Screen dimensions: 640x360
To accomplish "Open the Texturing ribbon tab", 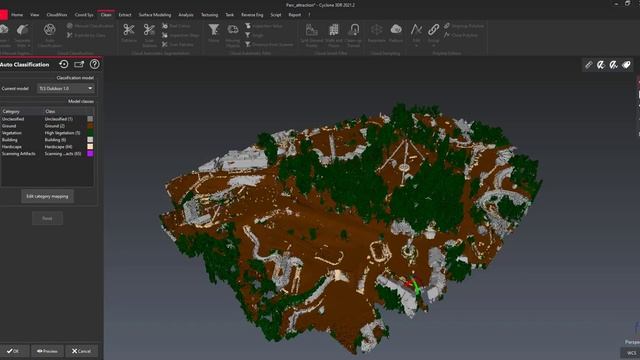I will pos(209,15).
